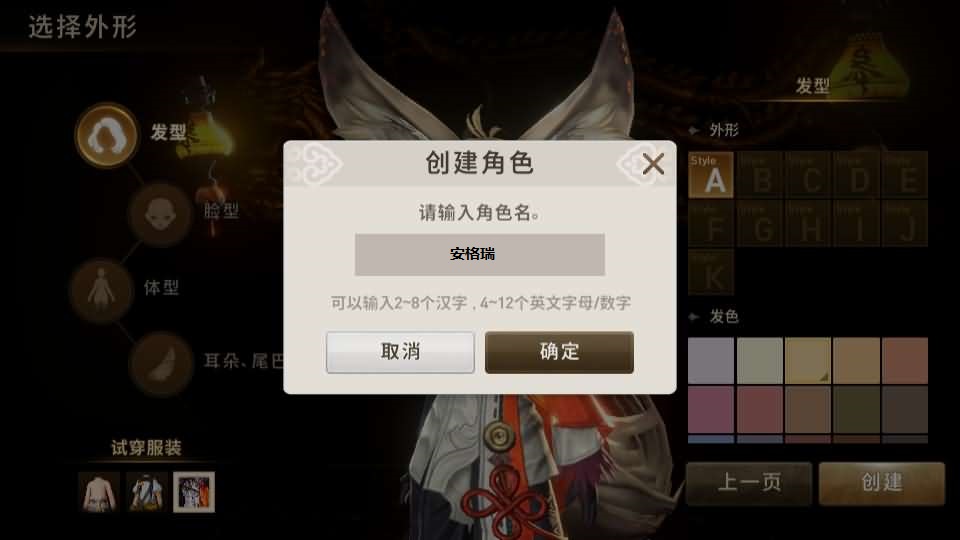Try on the second outfit thumbnail
Screen dimensions: 960x540
coord(147,492)
